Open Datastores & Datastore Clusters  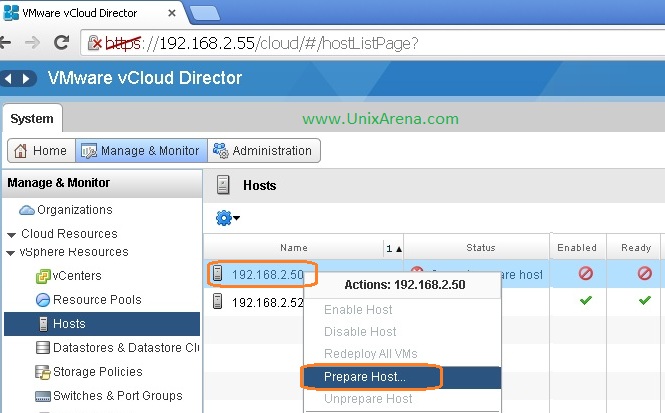coord(126,348)
